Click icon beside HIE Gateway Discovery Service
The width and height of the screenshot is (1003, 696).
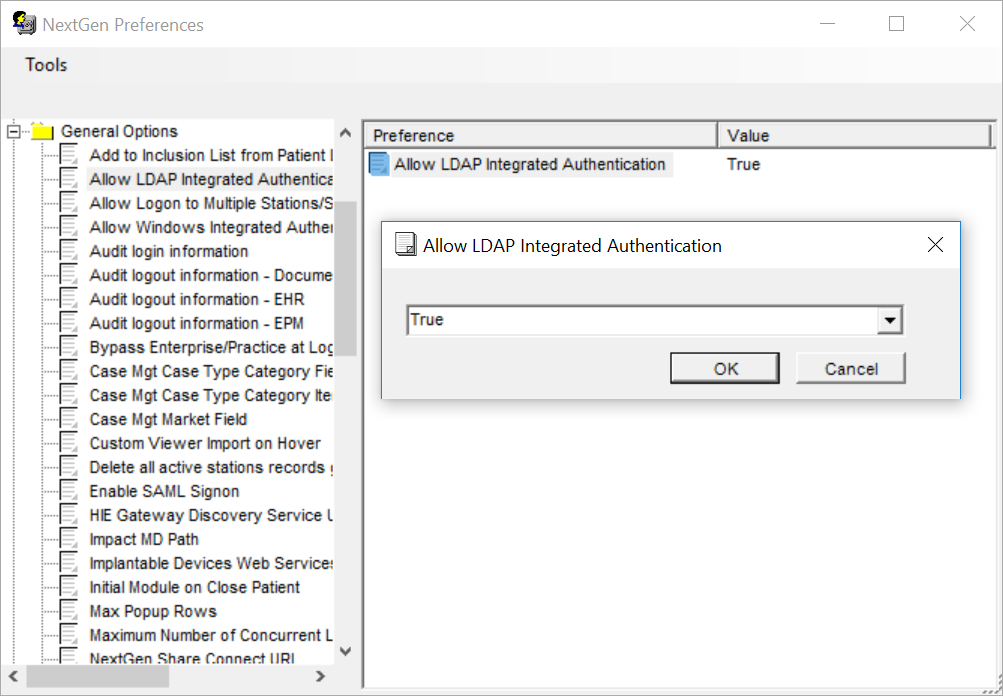pyautogui.click(x=68, y=515)
